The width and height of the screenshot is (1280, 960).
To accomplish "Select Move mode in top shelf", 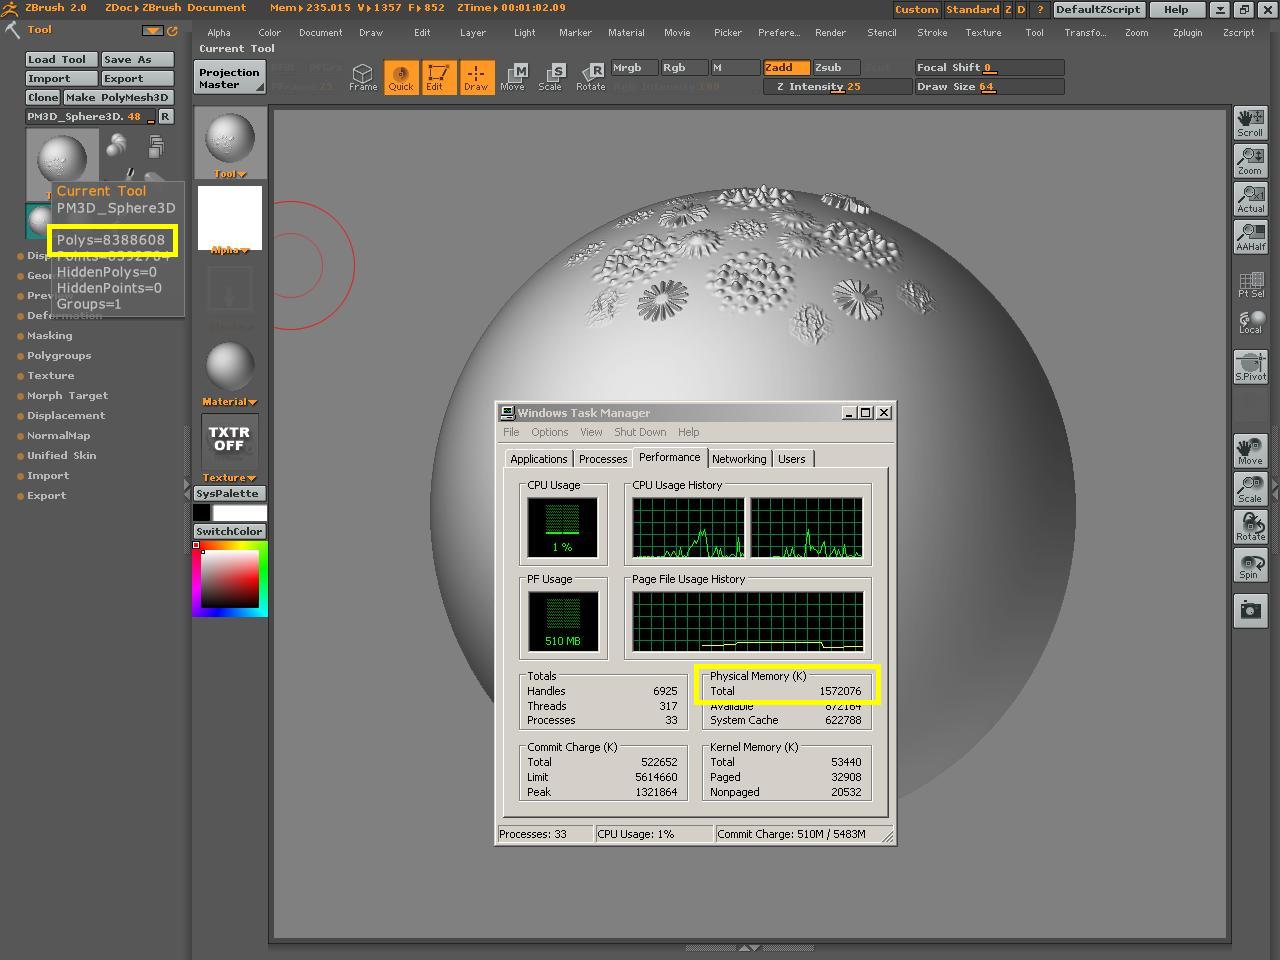I will click(x=513, y=77).
